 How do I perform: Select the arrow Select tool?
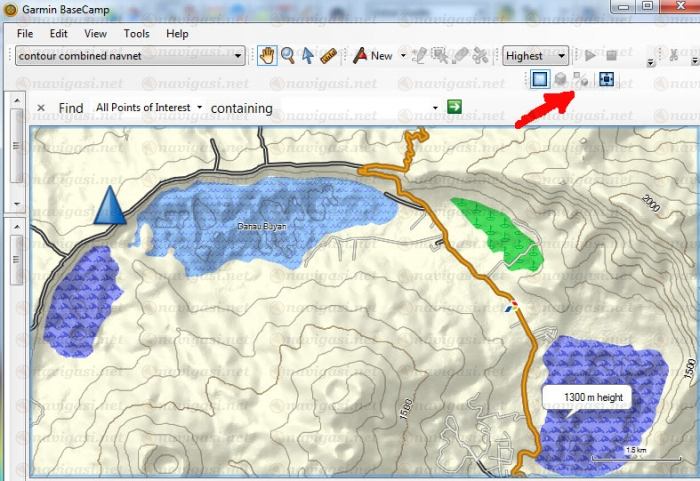[x=308, y=56]
